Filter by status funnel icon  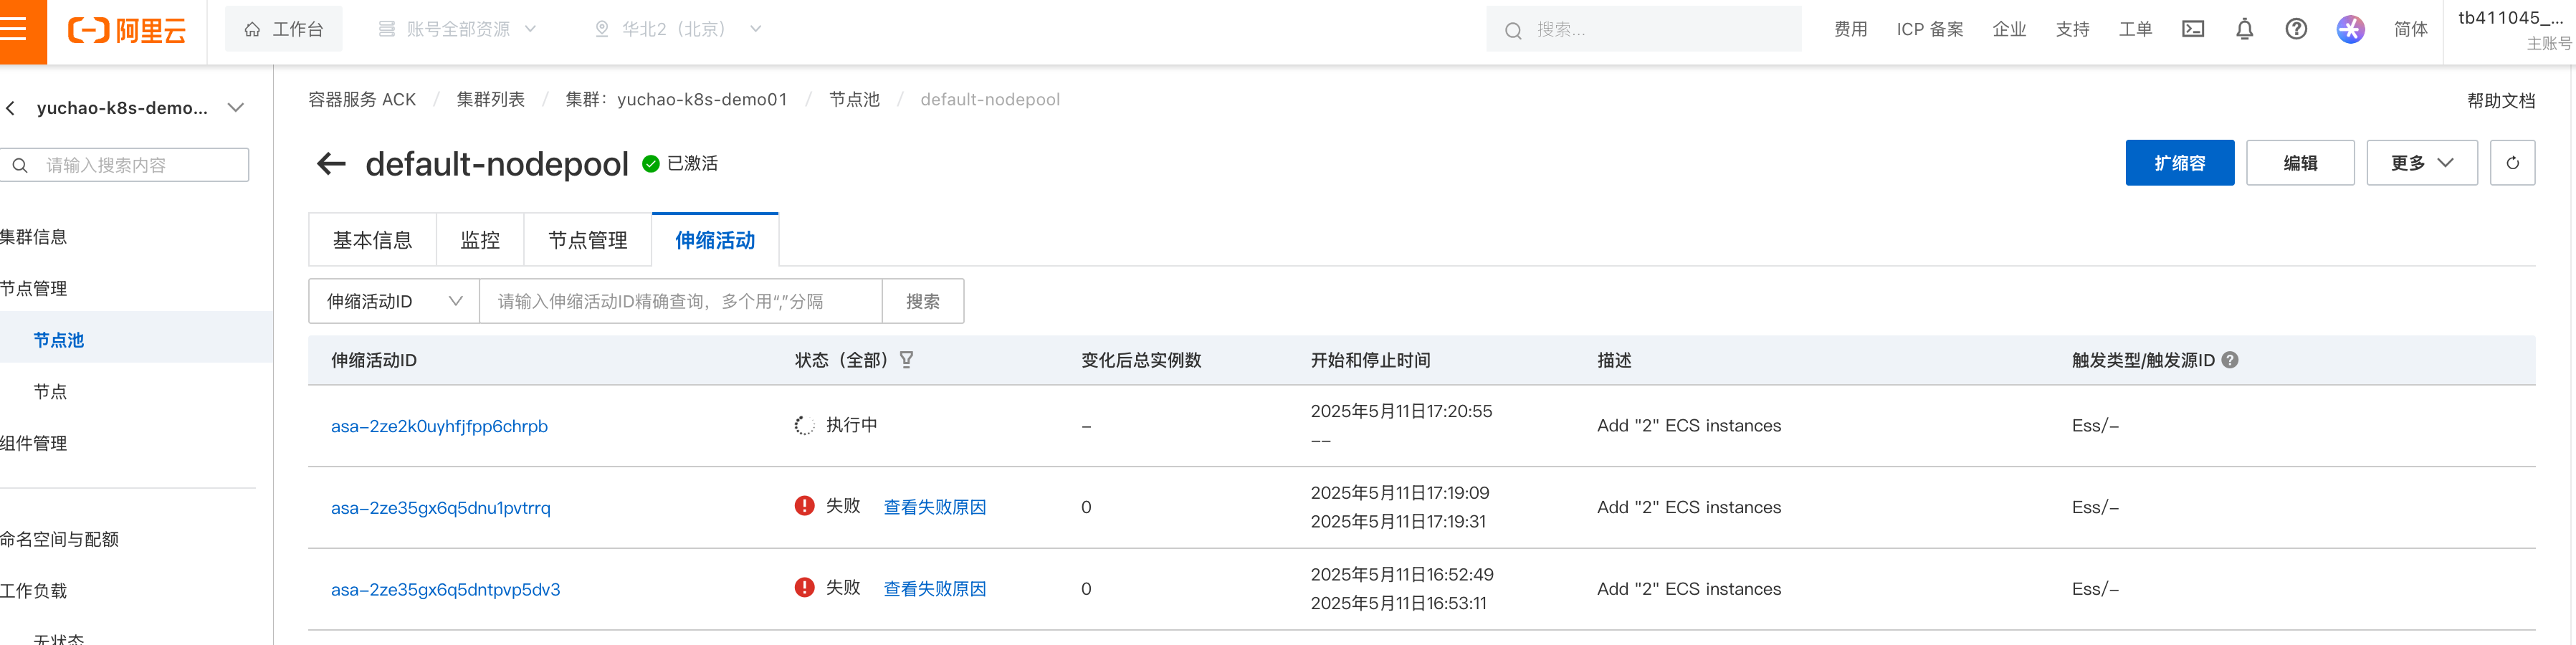[906, 360]
